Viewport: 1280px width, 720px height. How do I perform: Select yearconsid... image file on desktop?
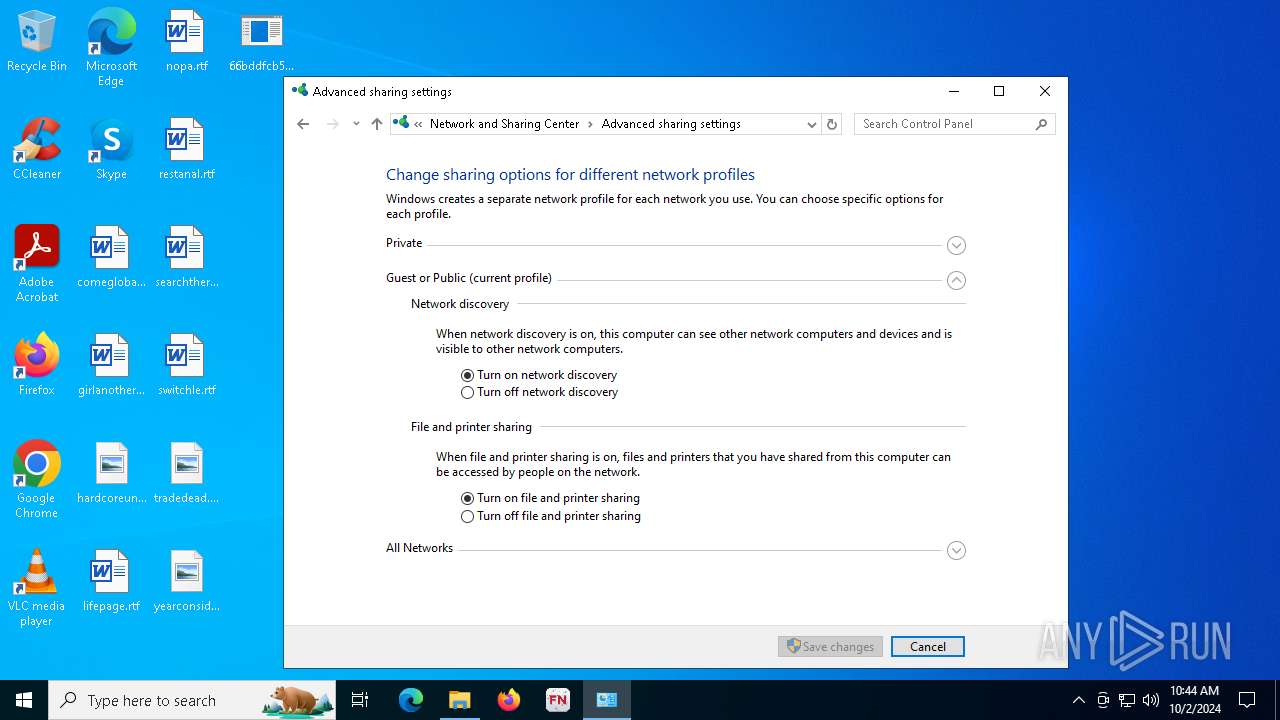coord(186,582)
